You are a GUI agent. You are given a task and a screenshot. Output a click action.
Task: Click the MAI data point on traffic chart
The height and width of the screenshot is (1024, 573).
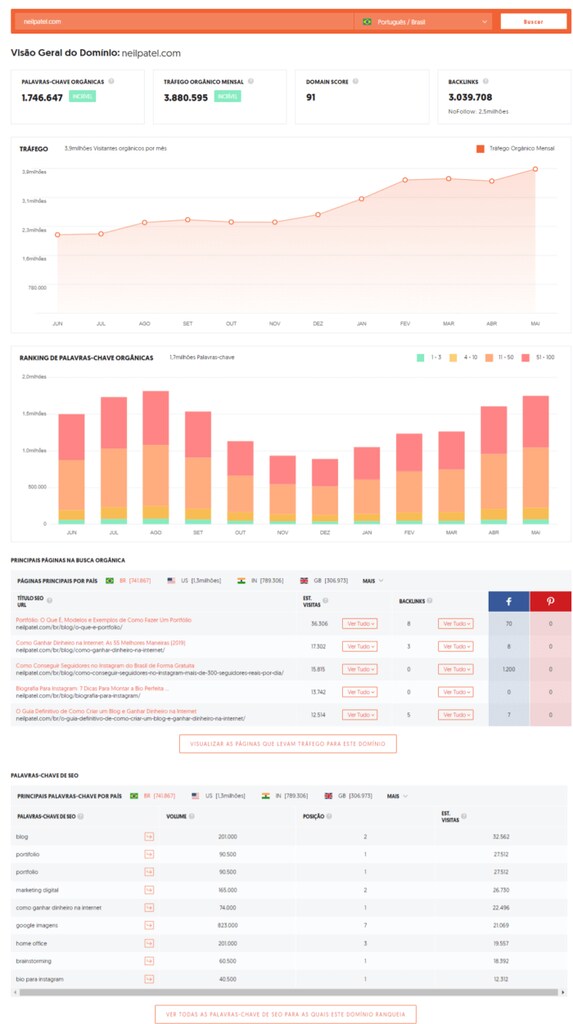pos(535,169)
